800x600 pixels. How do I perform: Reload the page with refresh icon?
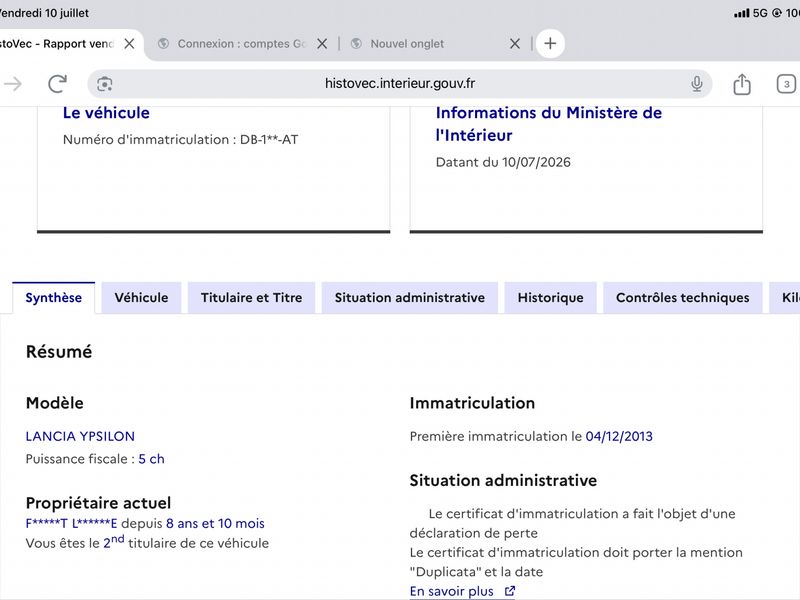[57, 84]
